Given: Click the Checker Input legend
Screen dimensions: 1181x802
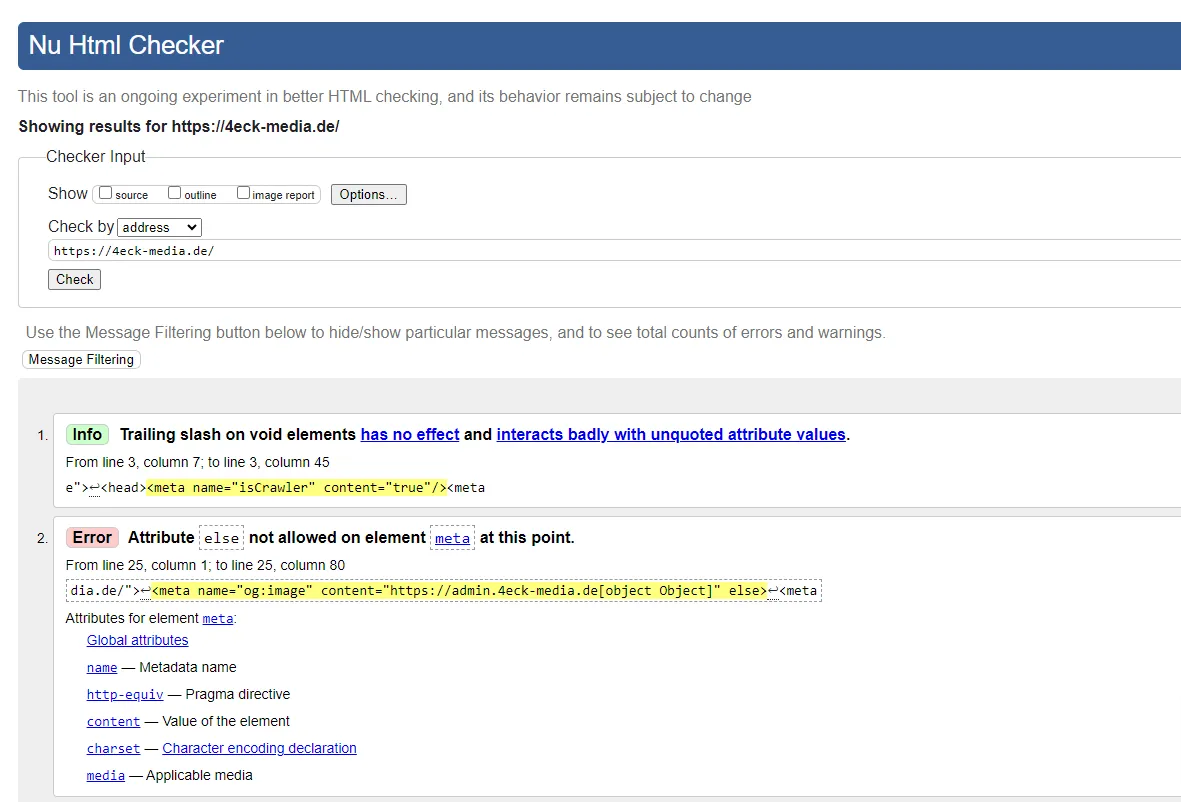Looking at the screenshot, I should tap(96, 157).
